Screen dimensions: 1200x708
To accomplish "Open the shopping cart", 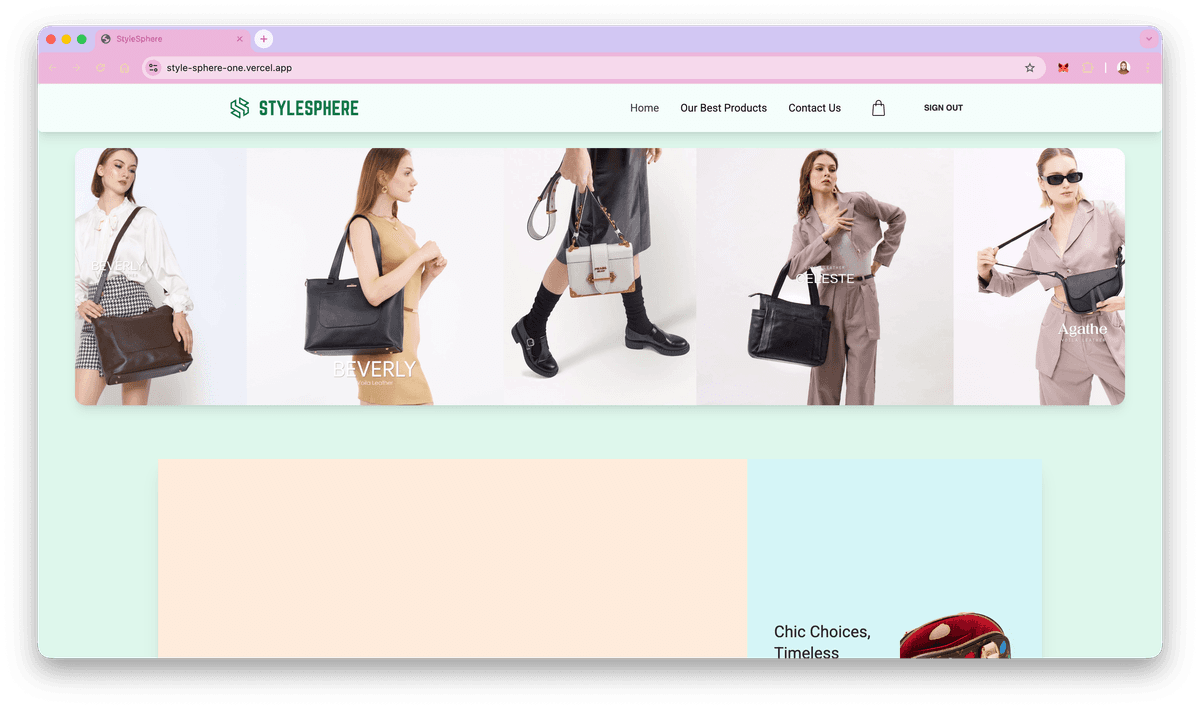I will coord(878,108).
